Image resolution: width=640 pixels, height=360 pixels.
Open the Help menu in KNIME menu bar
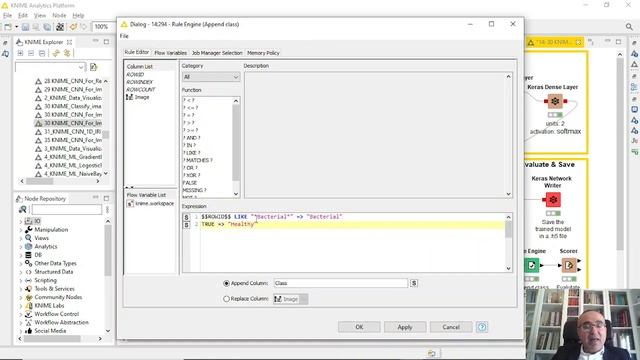click(78, 16)
